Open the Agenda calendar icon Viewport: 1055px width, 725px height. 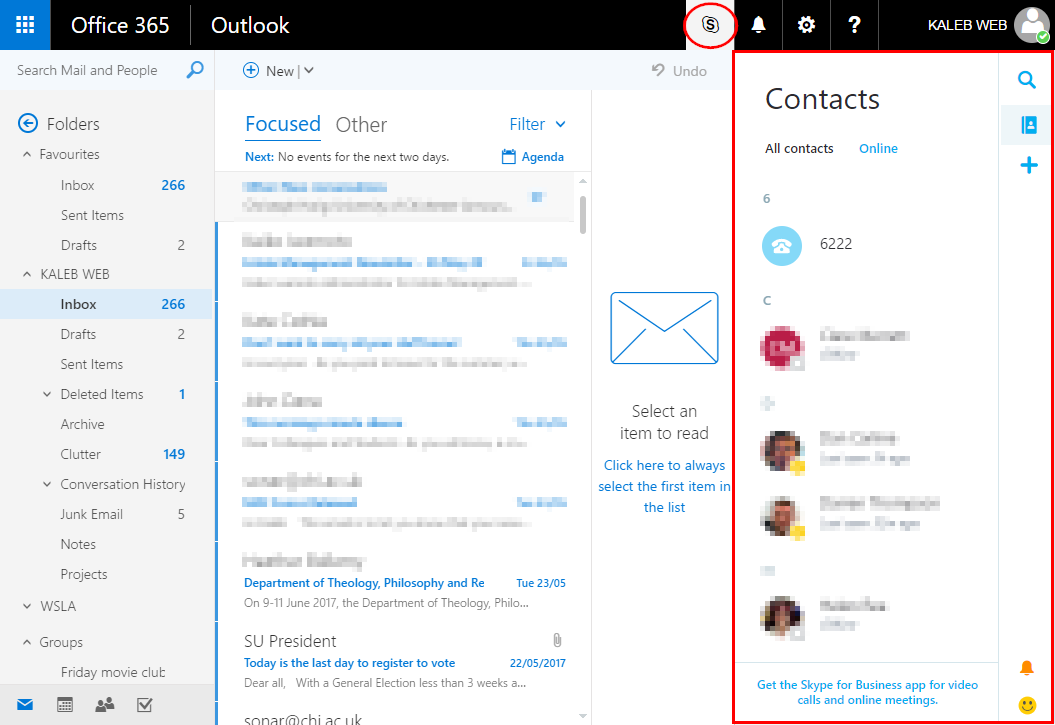point(509,157)
